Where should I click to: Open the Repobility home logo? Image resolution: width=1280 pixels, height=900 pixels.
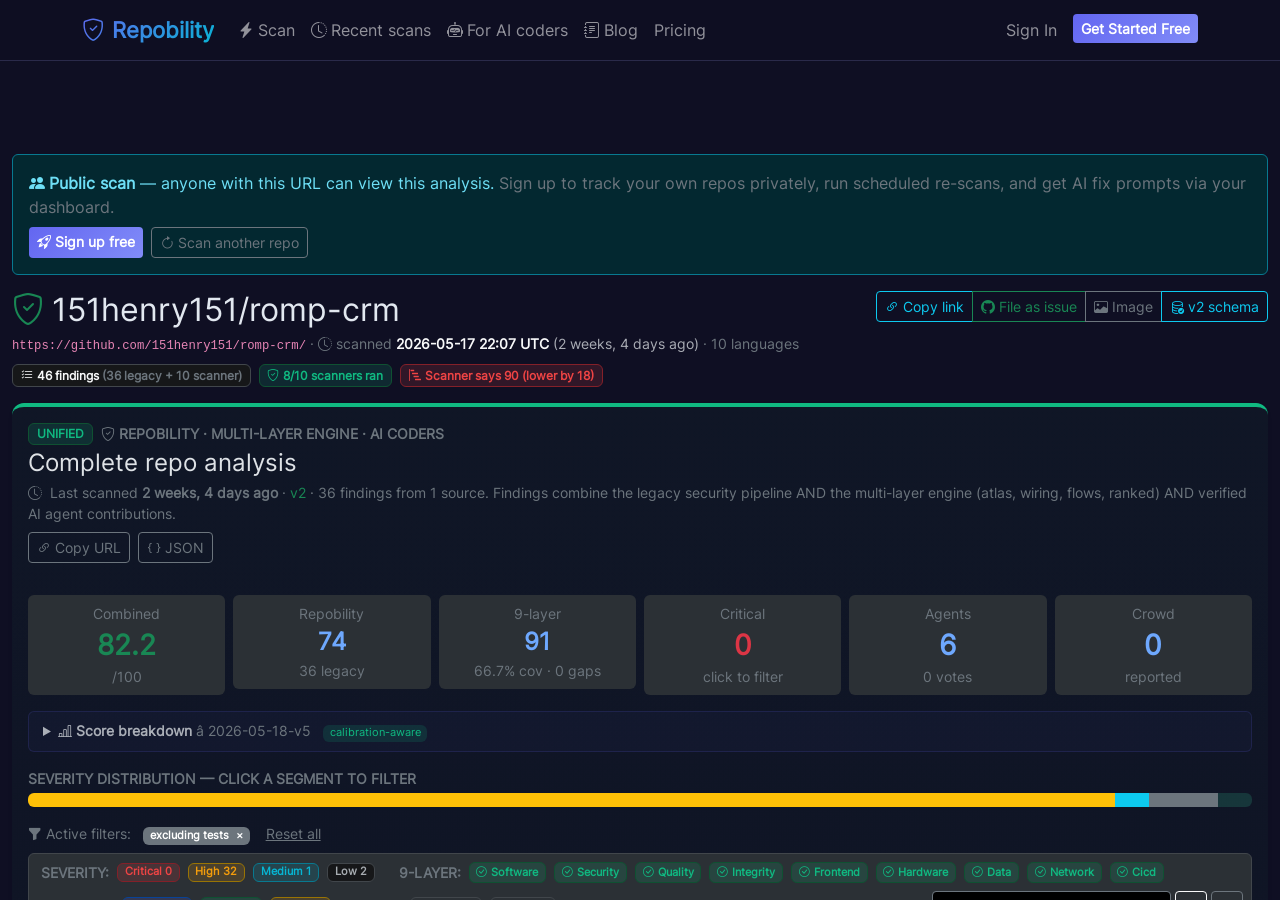(148, 30)
